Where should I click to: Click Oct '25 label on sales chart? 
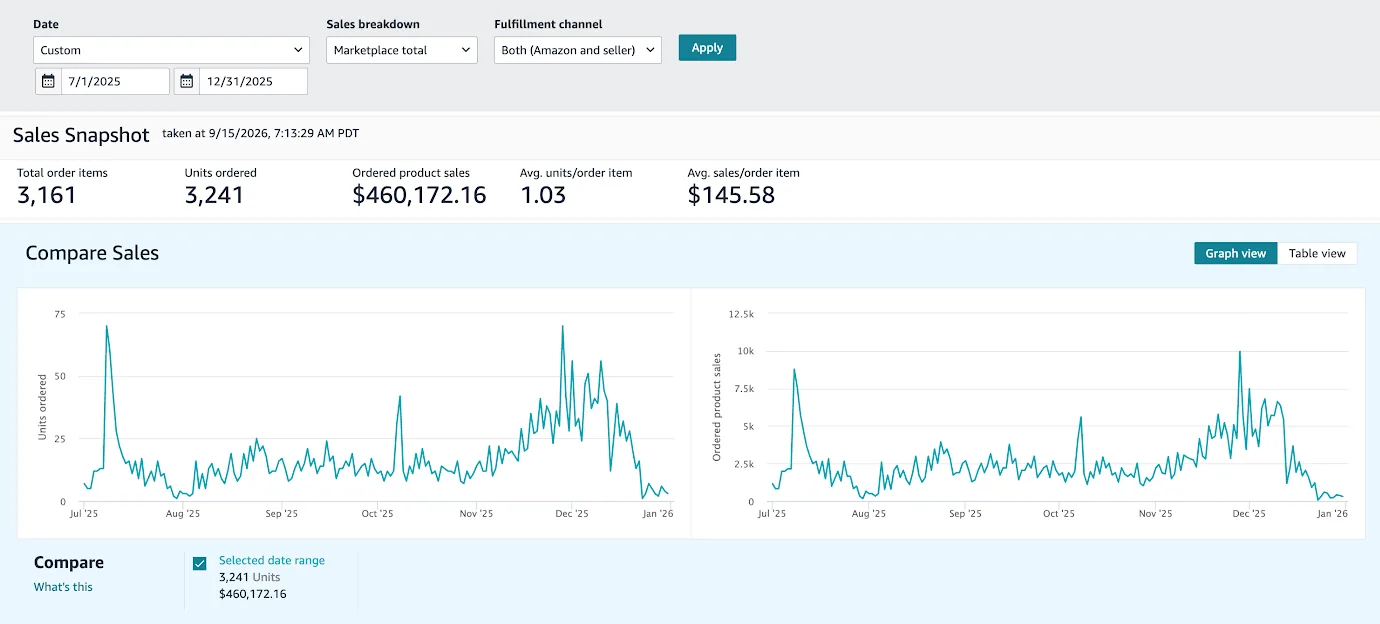1058,514
